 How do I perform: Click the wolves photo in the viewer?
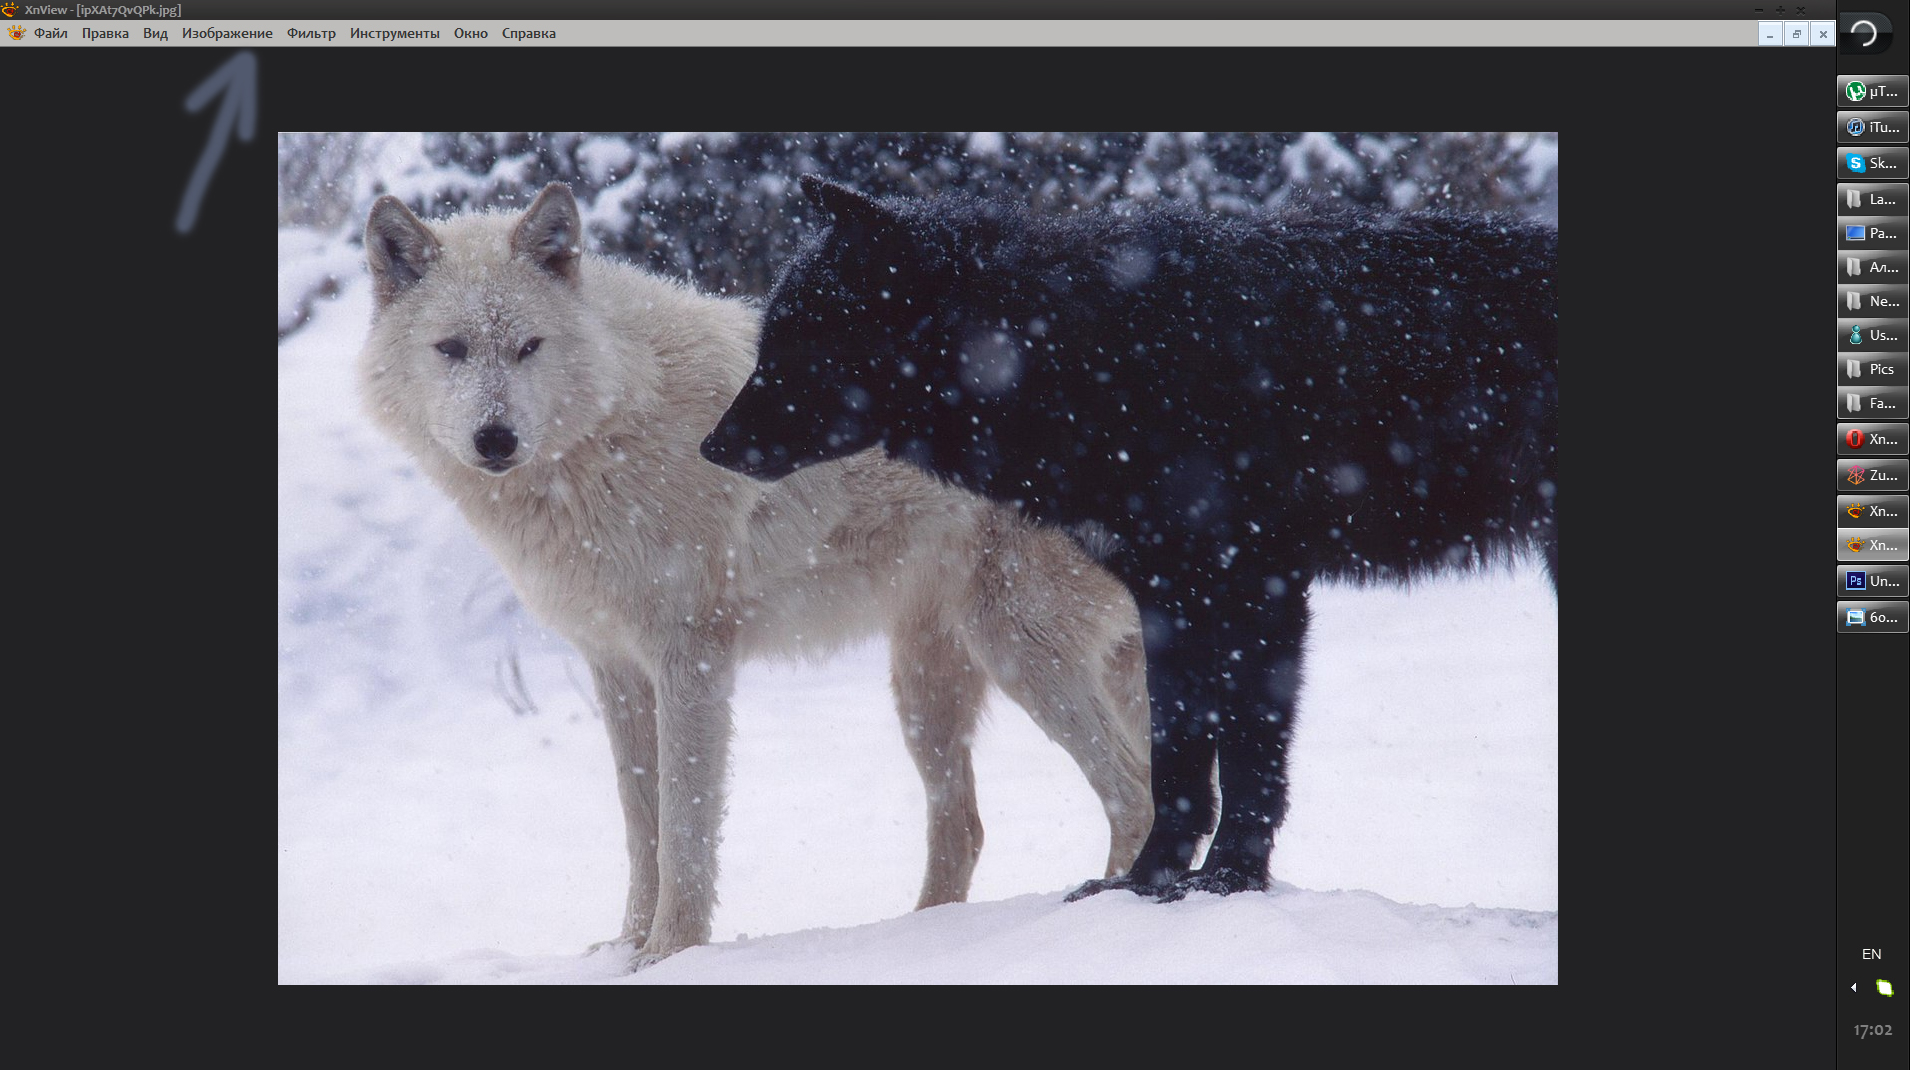click(918, 558)
